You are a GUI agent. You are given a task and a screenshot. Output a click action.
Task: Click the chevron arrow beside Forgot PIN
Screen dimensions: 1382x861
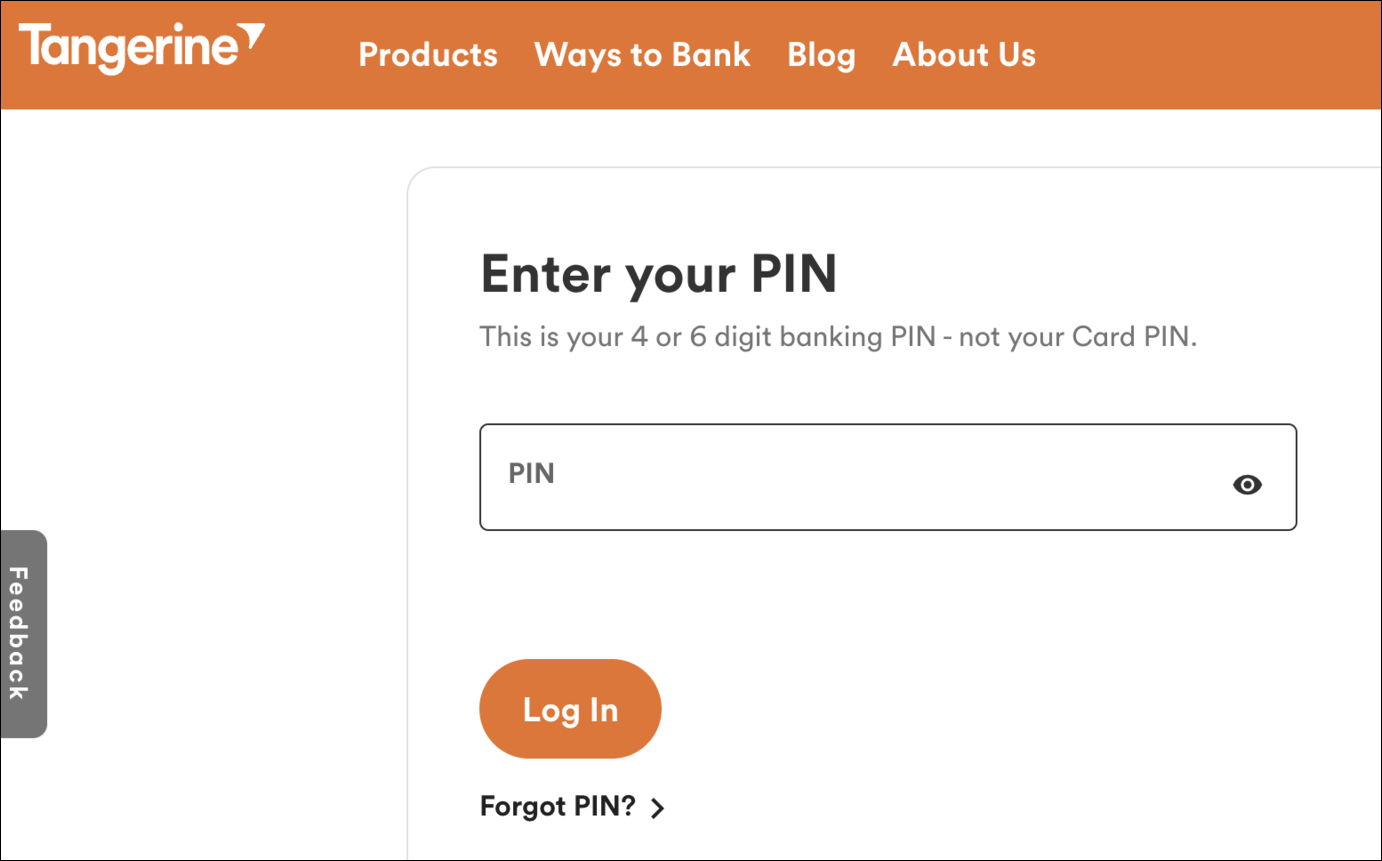pos(657,808)
